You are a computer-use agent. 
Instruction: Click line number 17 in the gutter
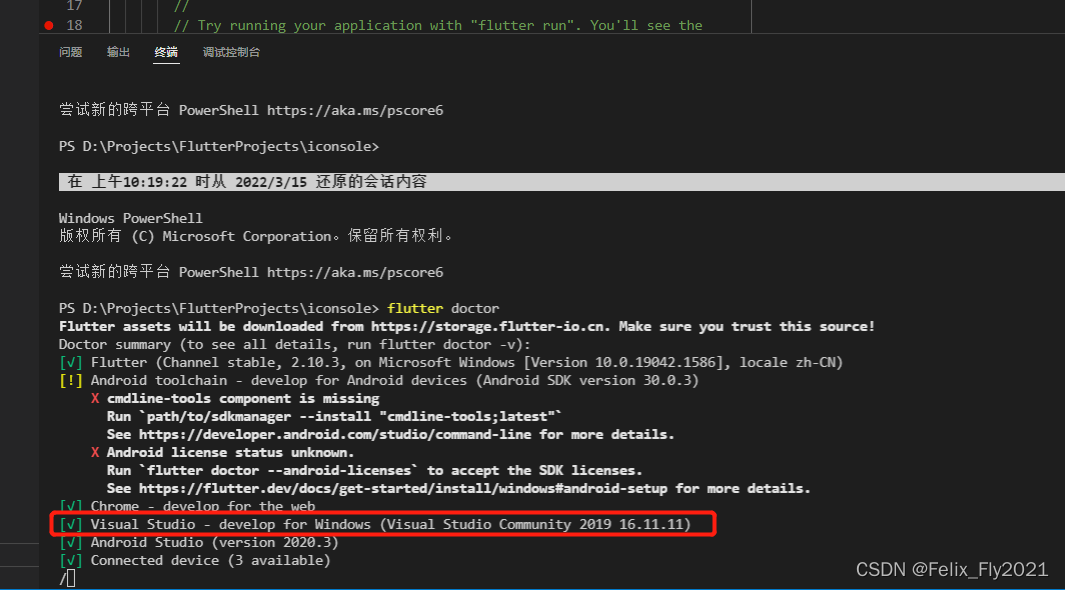coord(74,6)
